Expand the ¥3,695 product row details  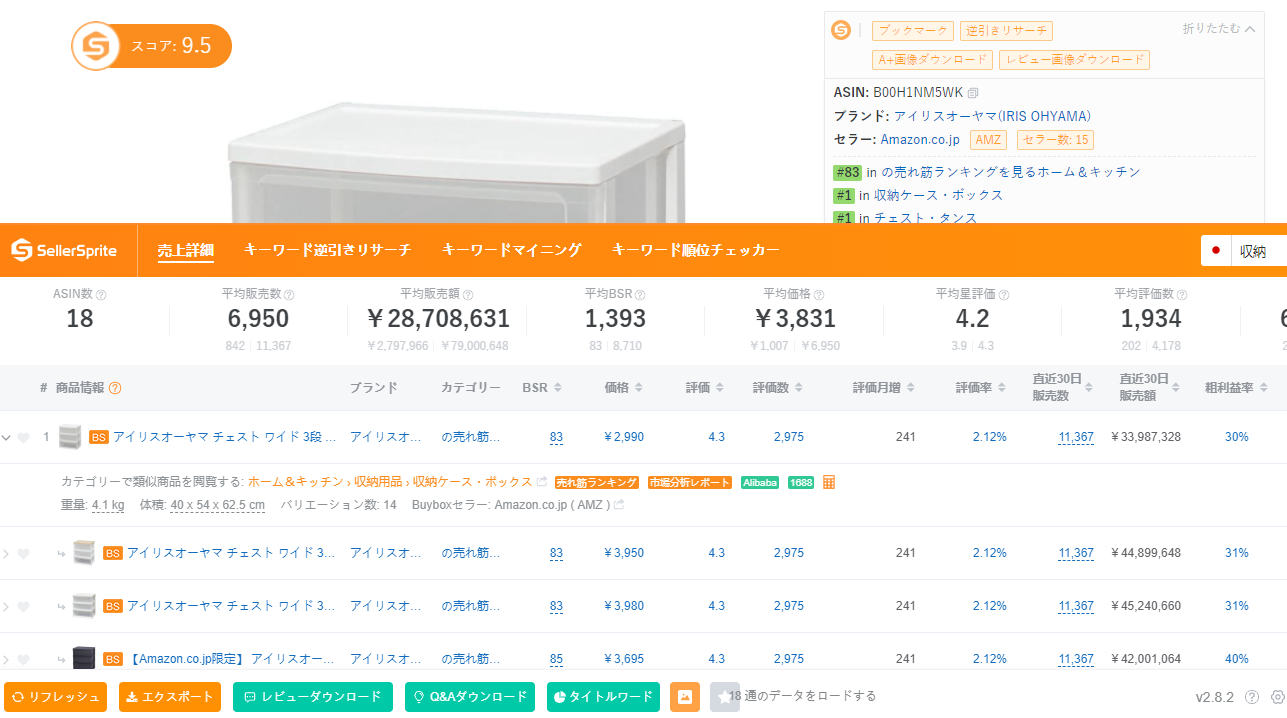coord(6,659)
